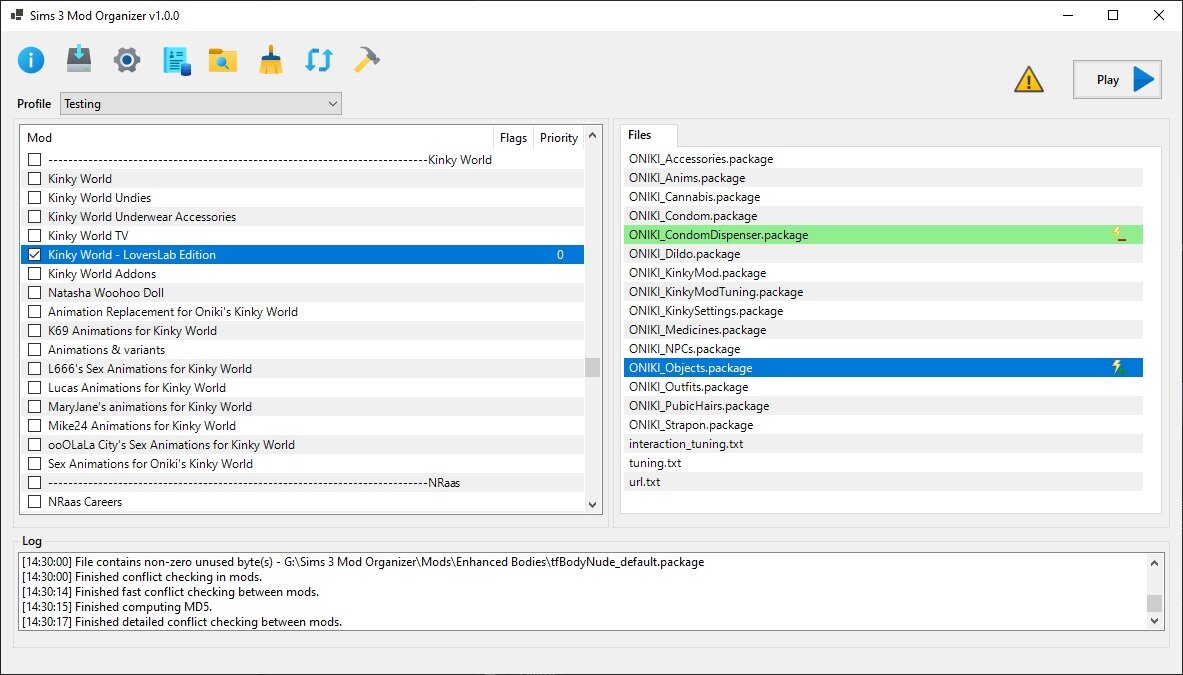Enable K69 Animations for Kinky World checkbox
The height and width of the screenshot is (675, 1183).
35,330
